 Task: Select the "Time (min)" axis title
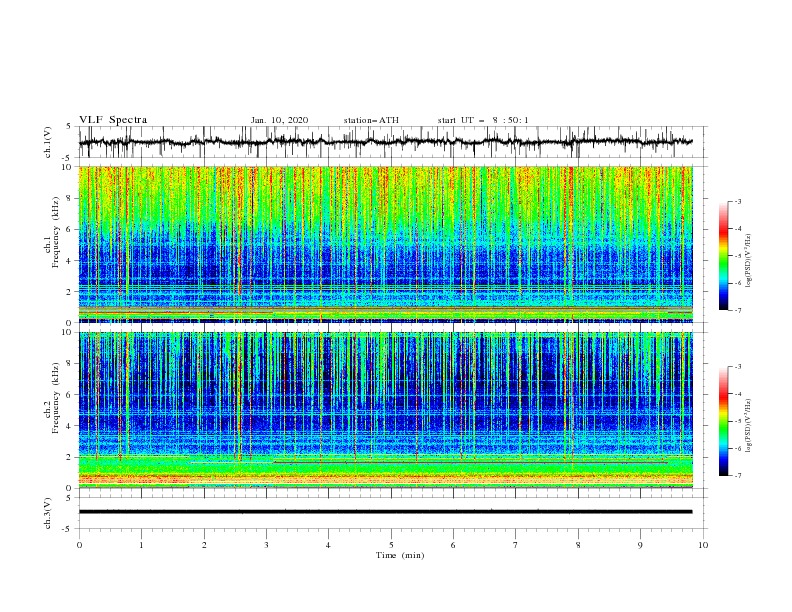[x=400, y=555]
